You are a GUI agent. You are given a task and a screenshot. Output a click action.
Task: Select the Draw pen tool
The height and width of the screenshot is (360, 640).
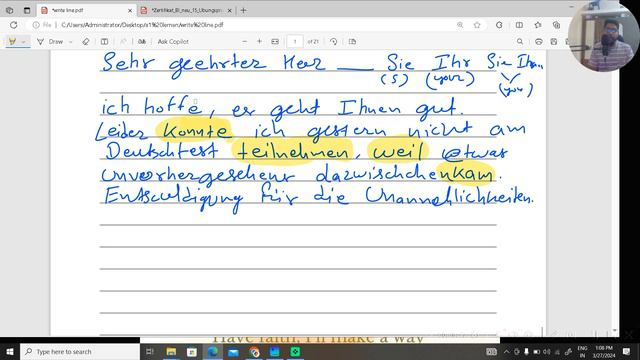click(x=51, y=42)
